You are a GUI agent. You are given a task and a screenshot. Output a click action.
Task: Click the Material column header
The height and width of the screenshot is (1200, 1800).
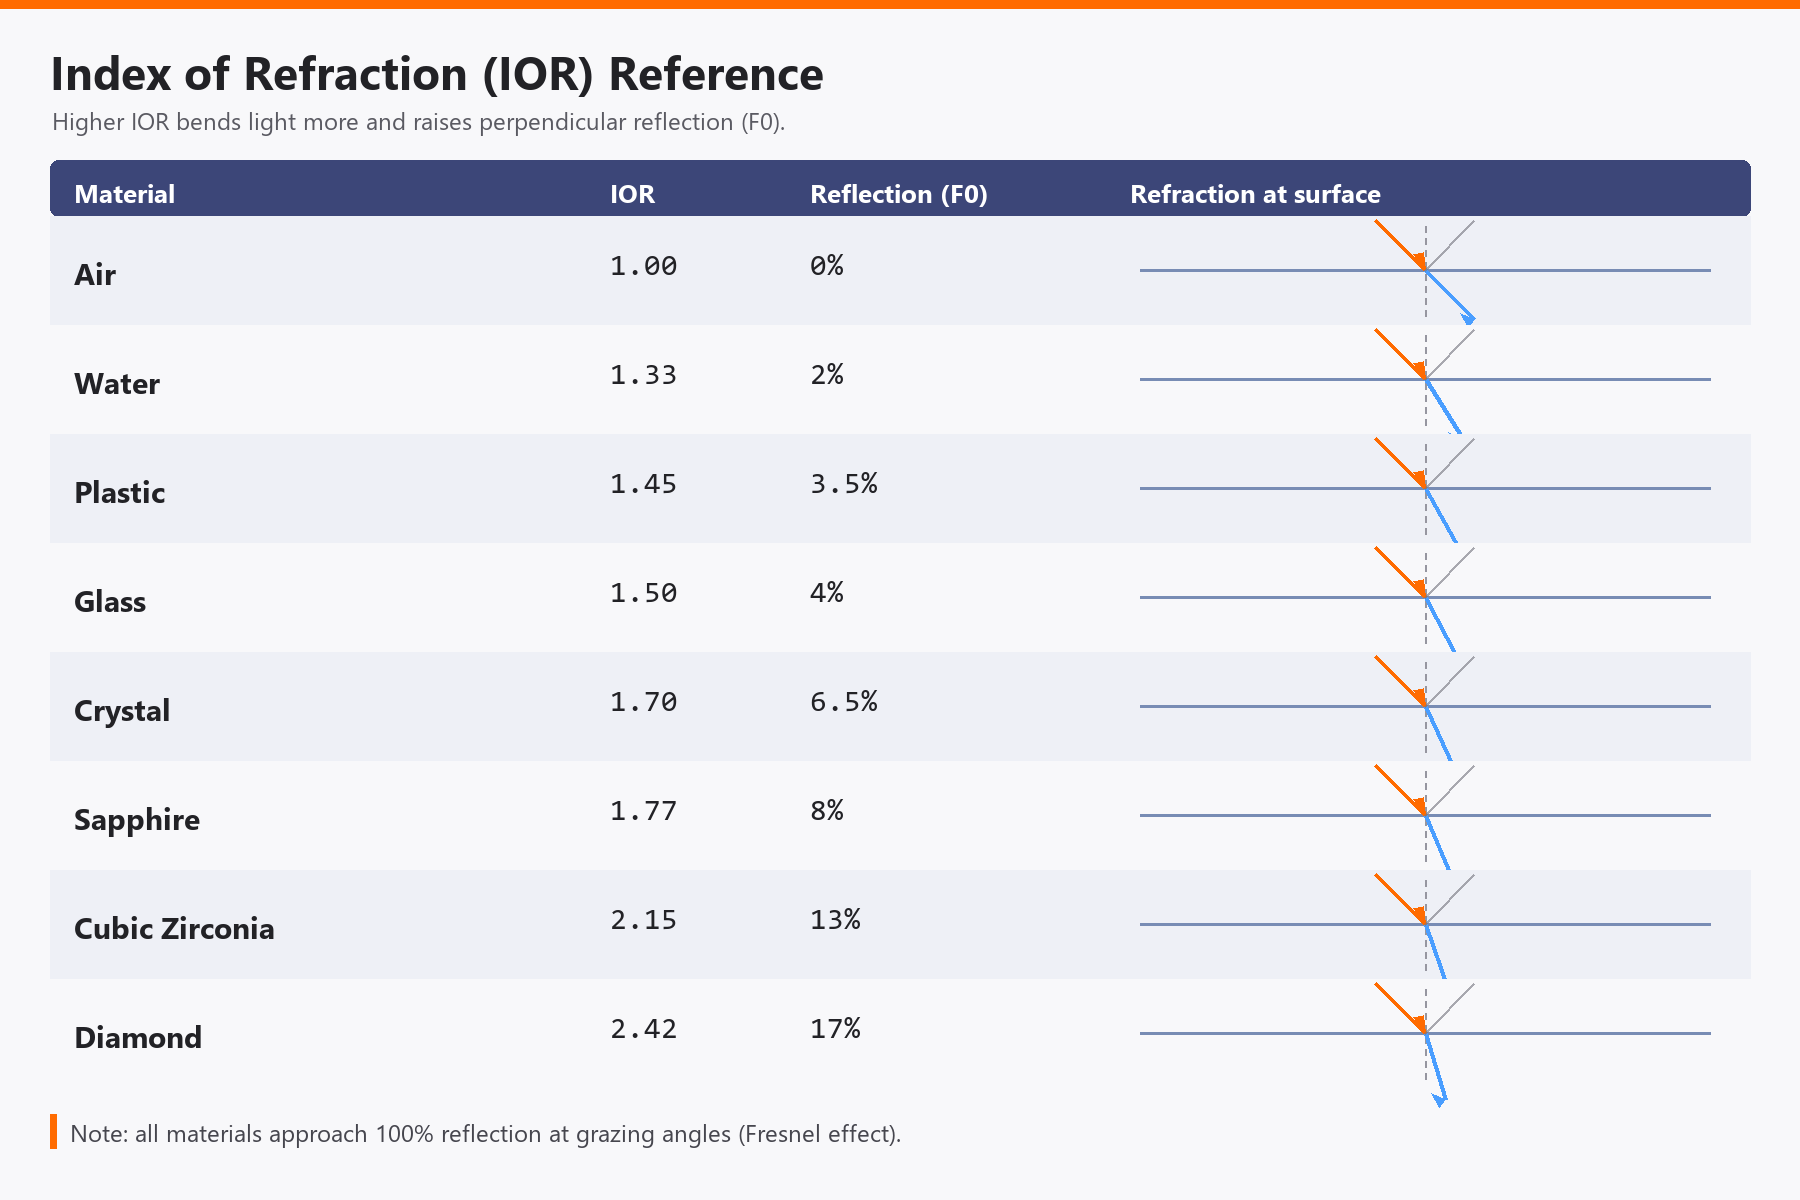click(124, 194)
